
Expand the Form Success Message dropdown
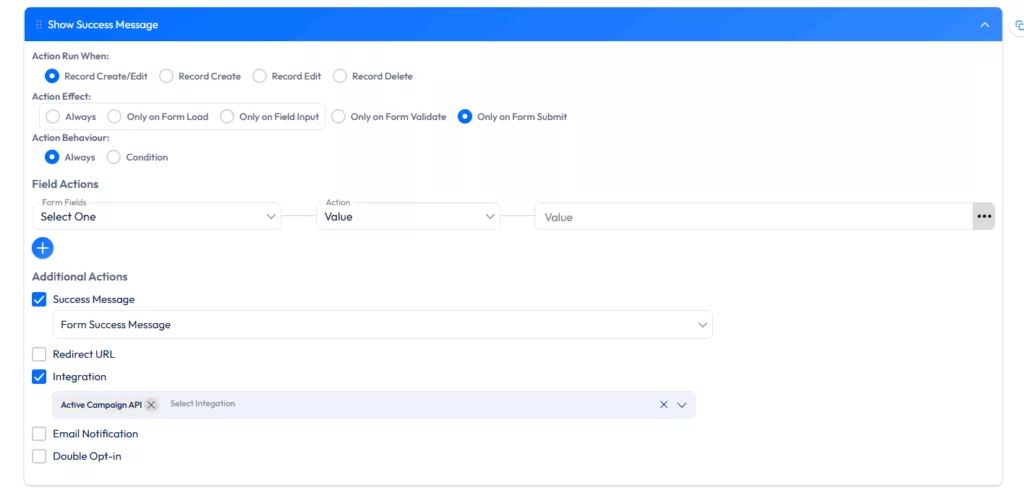382,325
